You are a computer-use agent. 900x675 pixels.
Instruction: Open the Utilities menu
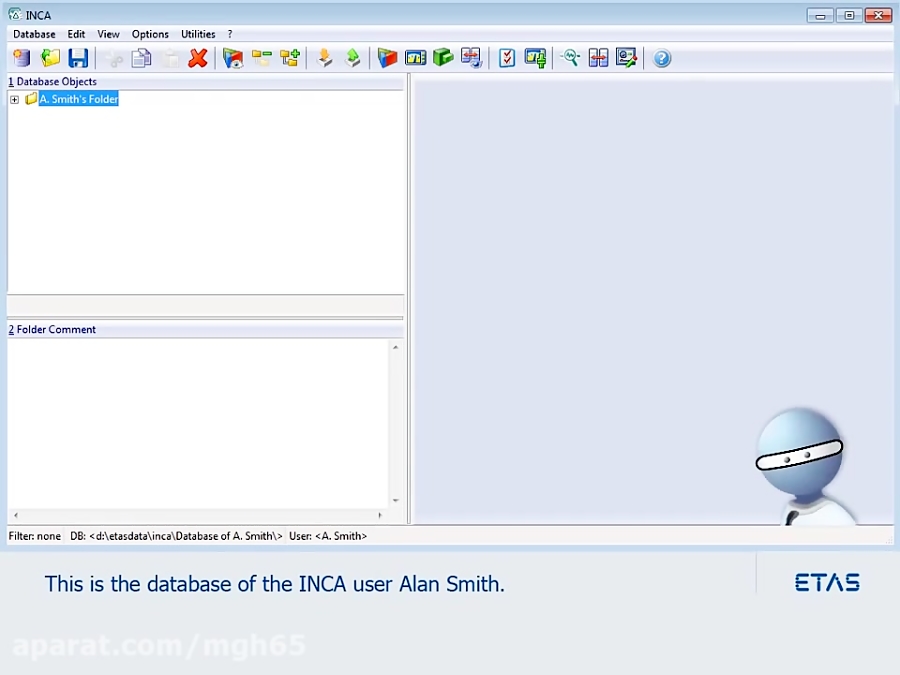point(197,33)
